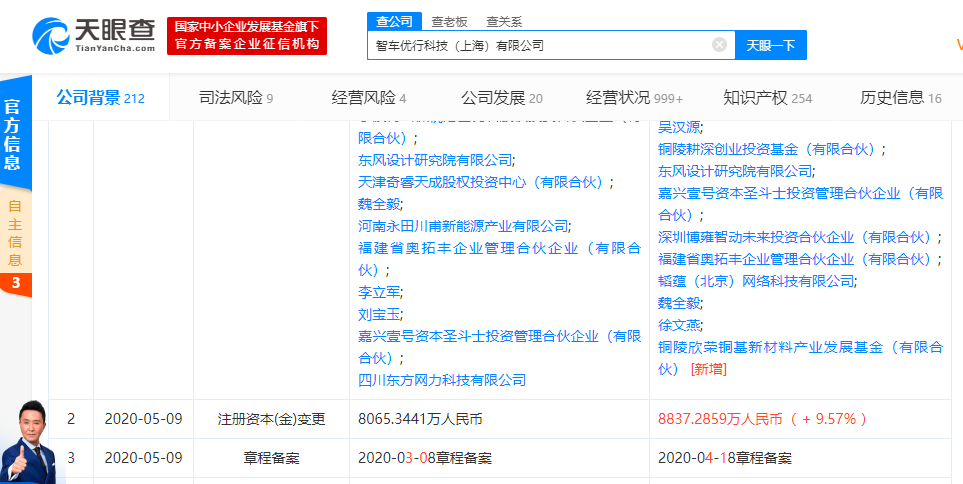
Task: Open right column 魏全毅 link
Action: pos(680,303)
